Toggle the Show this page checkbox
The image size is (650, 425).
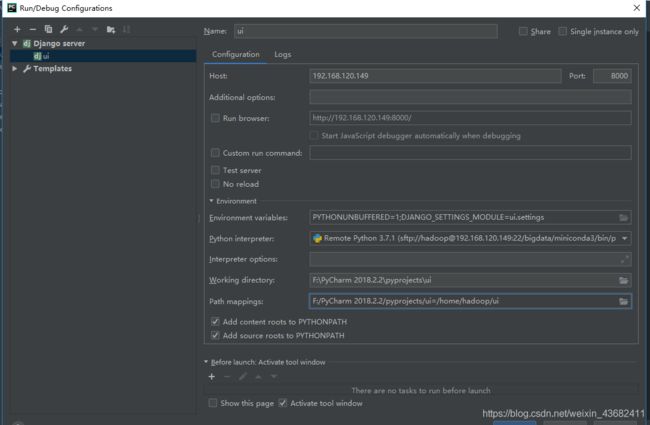click(213, 403)
